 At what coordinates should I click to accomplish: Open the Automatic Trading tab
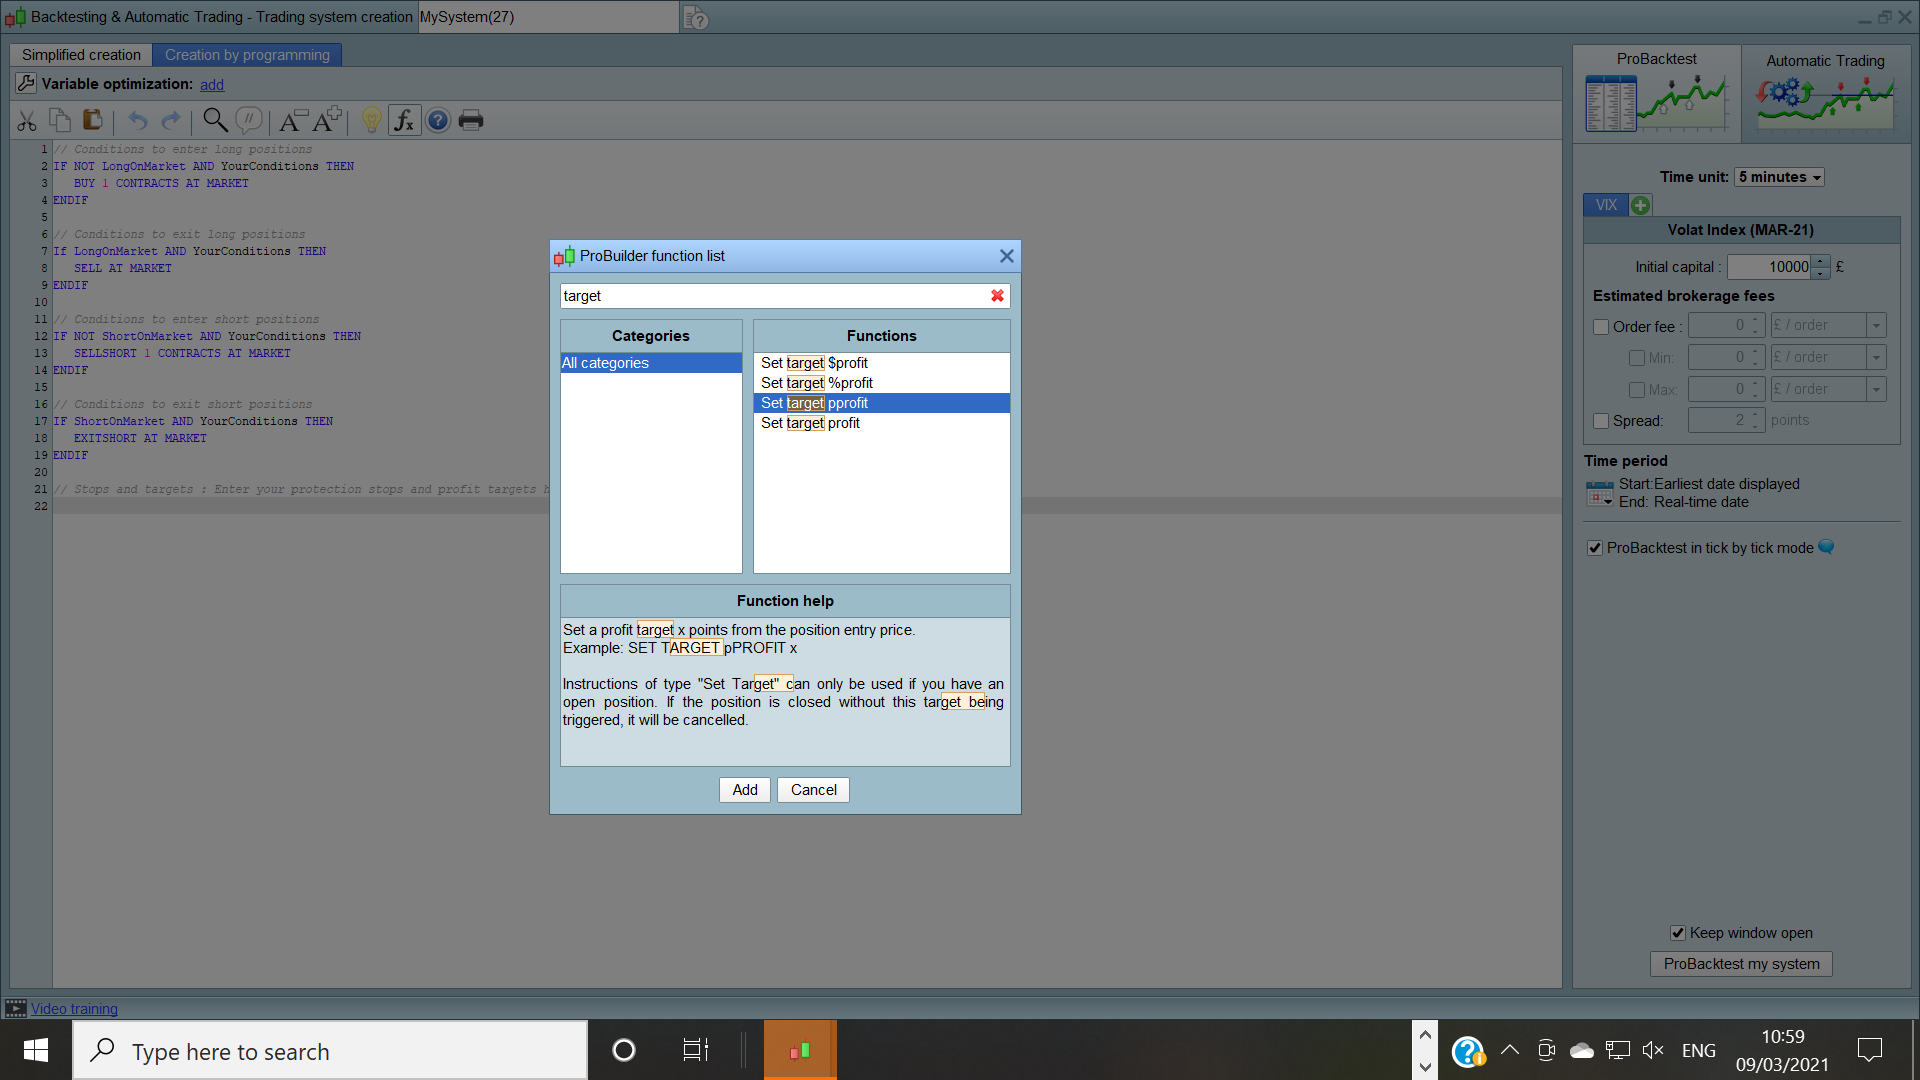[1825, 92]
